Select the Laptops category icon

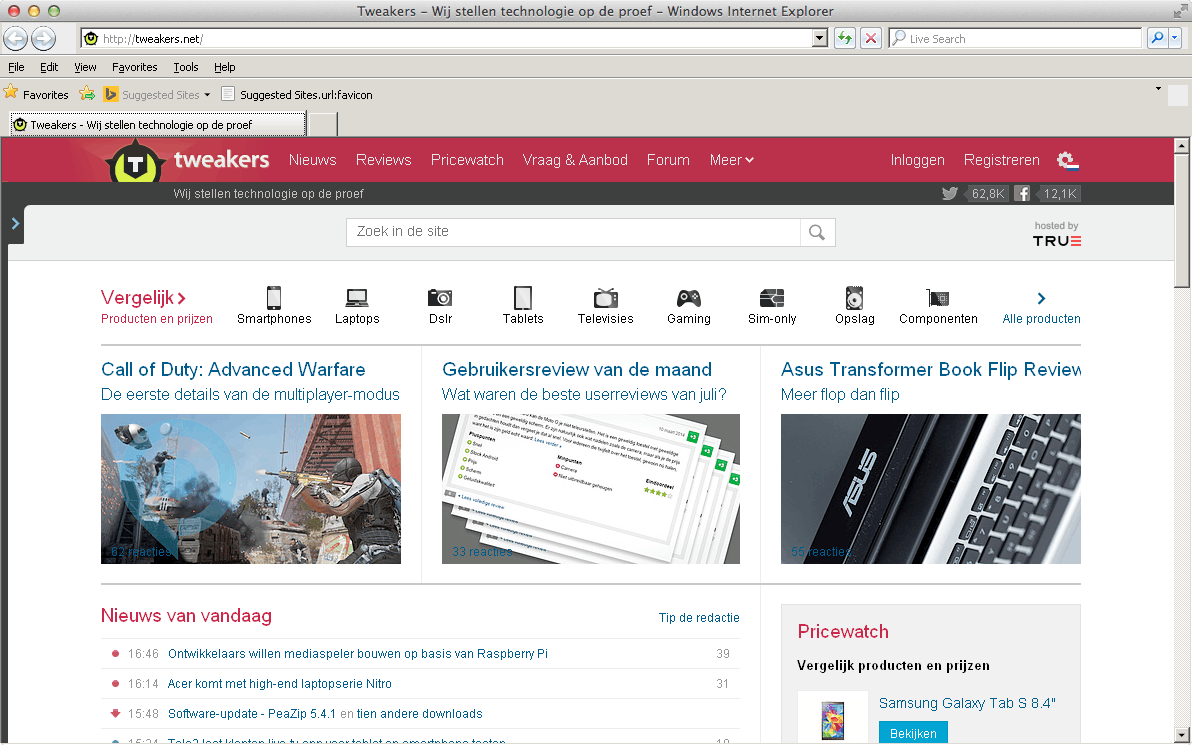click(x=357, y=297)
